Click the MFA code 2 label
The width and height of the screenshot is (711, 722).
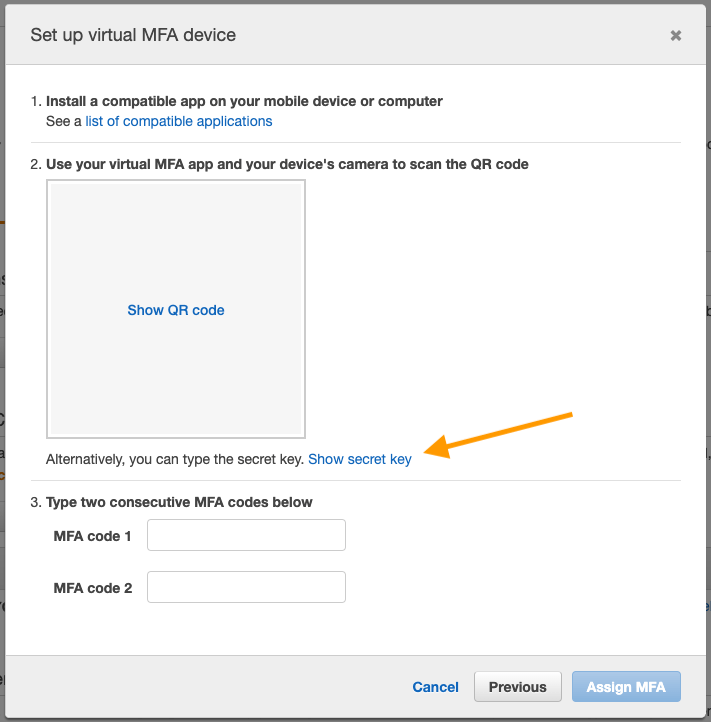[x=93, y=588]
